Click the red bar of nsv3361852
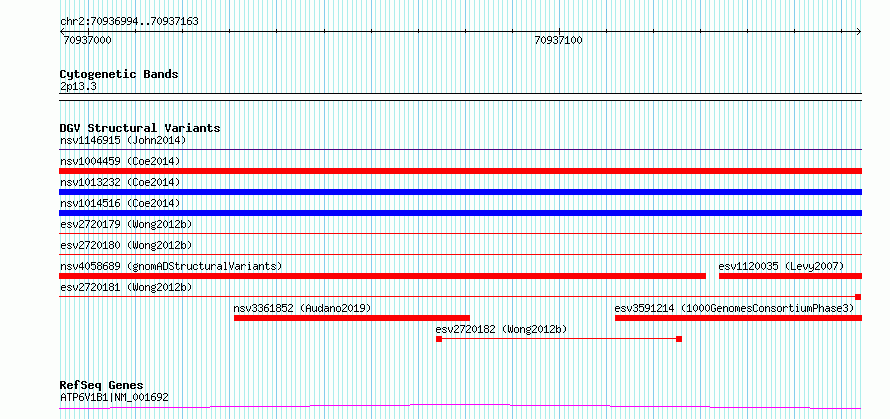This screenshot has width=890, height=419. point(352,318)
